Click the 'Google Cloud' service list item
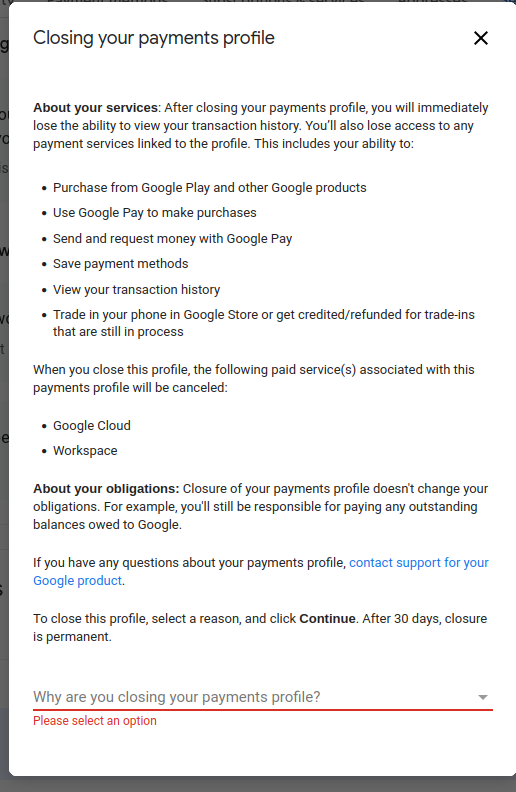This screenshot has width=516, height=792. (92, 426)
